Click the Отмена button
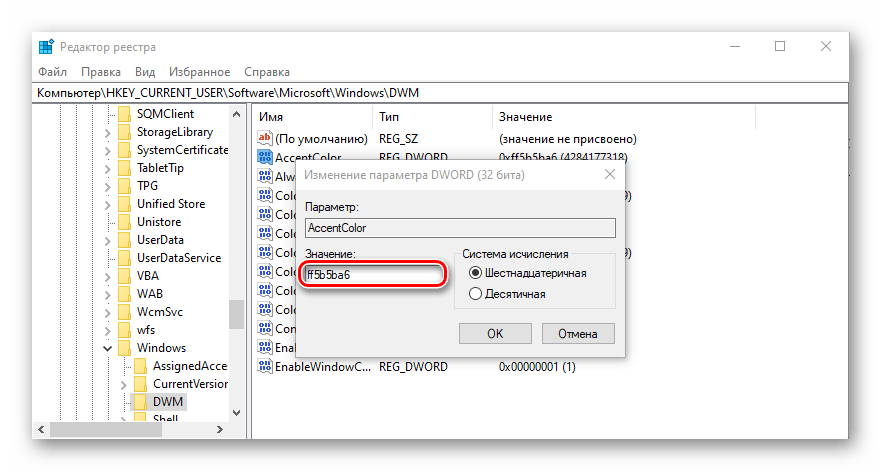Image resolution: width=882 pixels, height=471 pixels. point(577,333)
